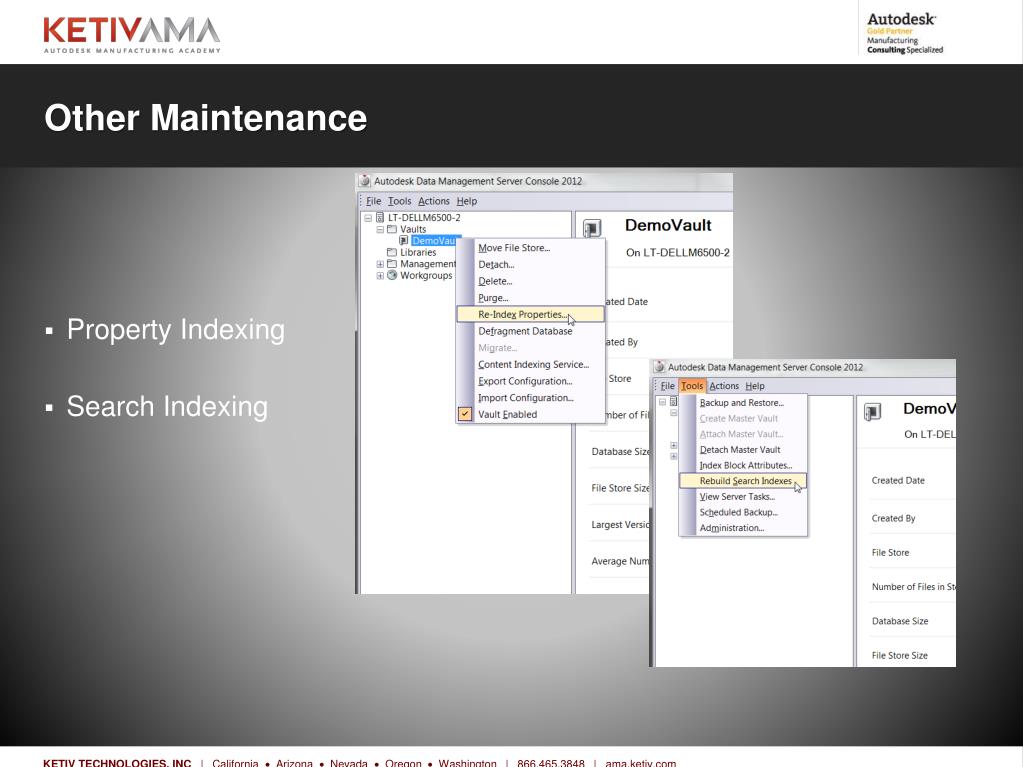Click the KETIV AMA logo
Viewport: 1023px width, 767px height.
pyautogui.click(x=132, y=35)
